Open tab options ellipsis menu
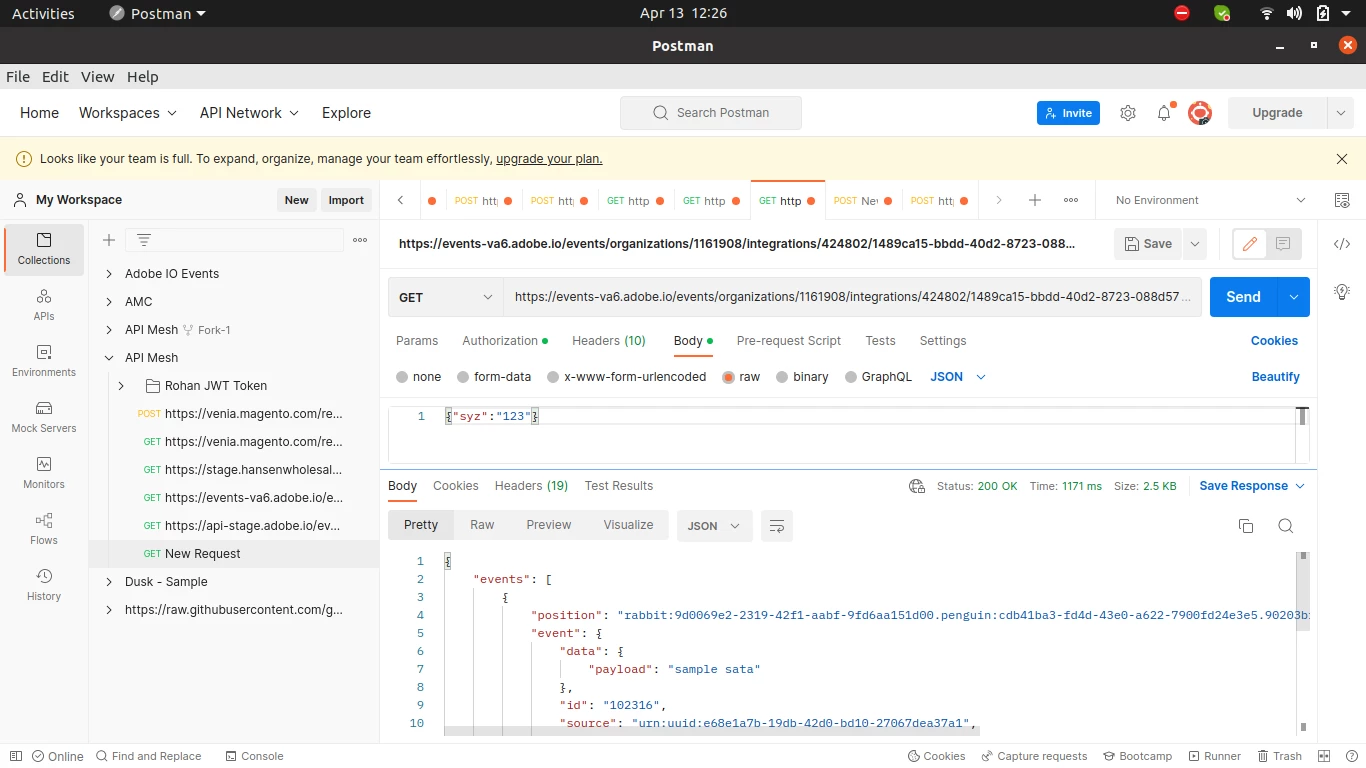The height and width of the screenshot is (768, 1366). [x=1071, y=200]
